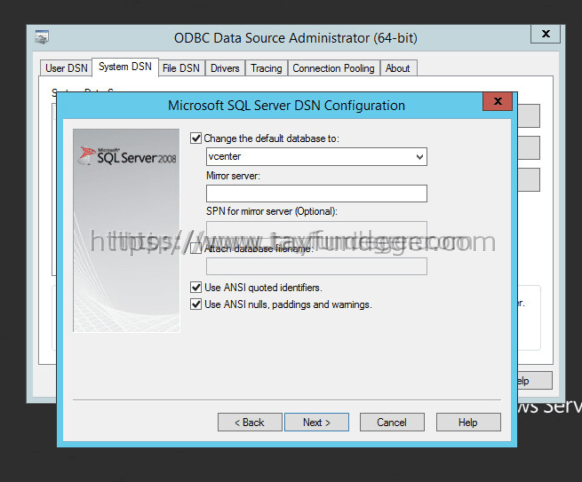Show the About tab
Image resolution: width=582 pixels, height=482 pixels.
398,68
